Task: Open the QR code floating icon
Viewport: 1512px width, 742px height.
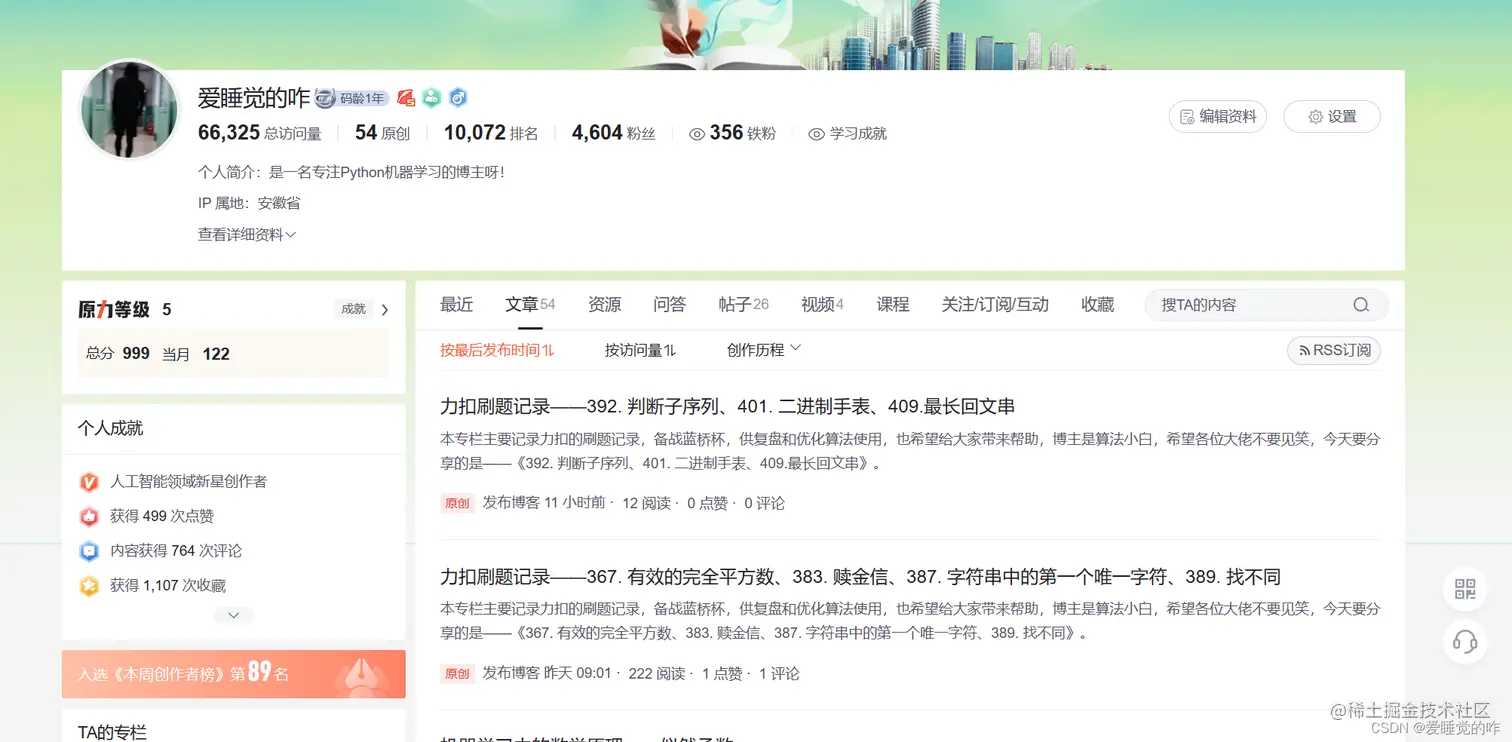Action: (x=1465, y=590)
